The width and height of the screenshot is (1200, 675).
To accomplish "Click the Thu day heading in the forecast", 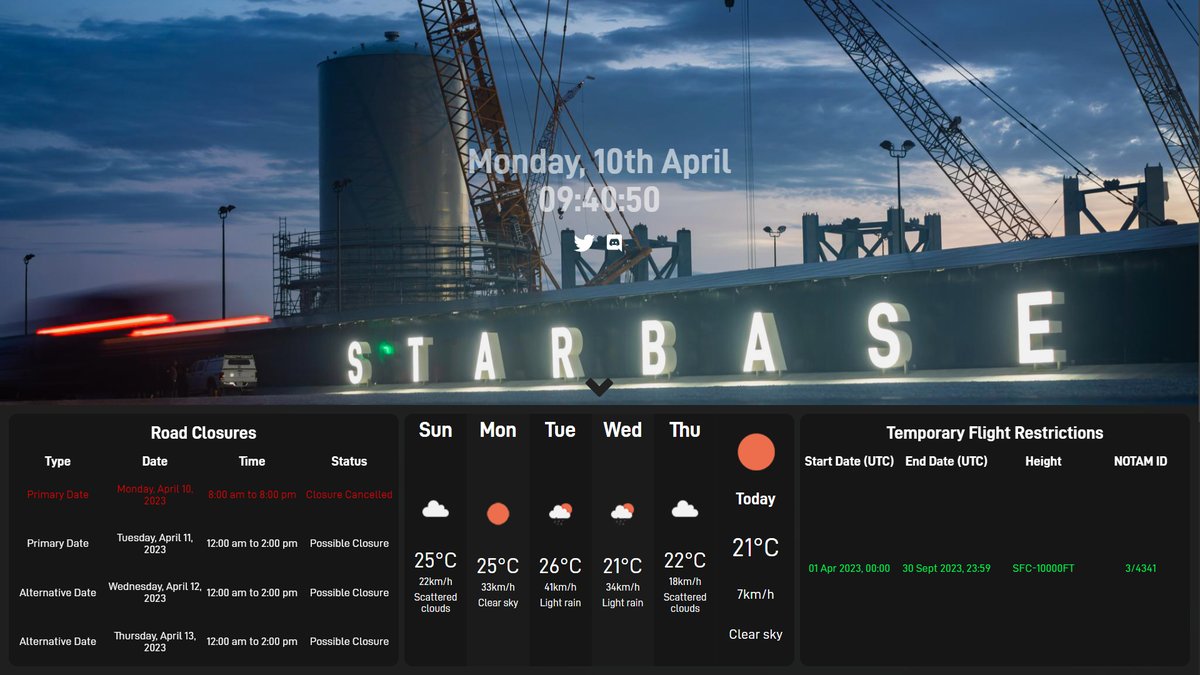I will point(685,430).
